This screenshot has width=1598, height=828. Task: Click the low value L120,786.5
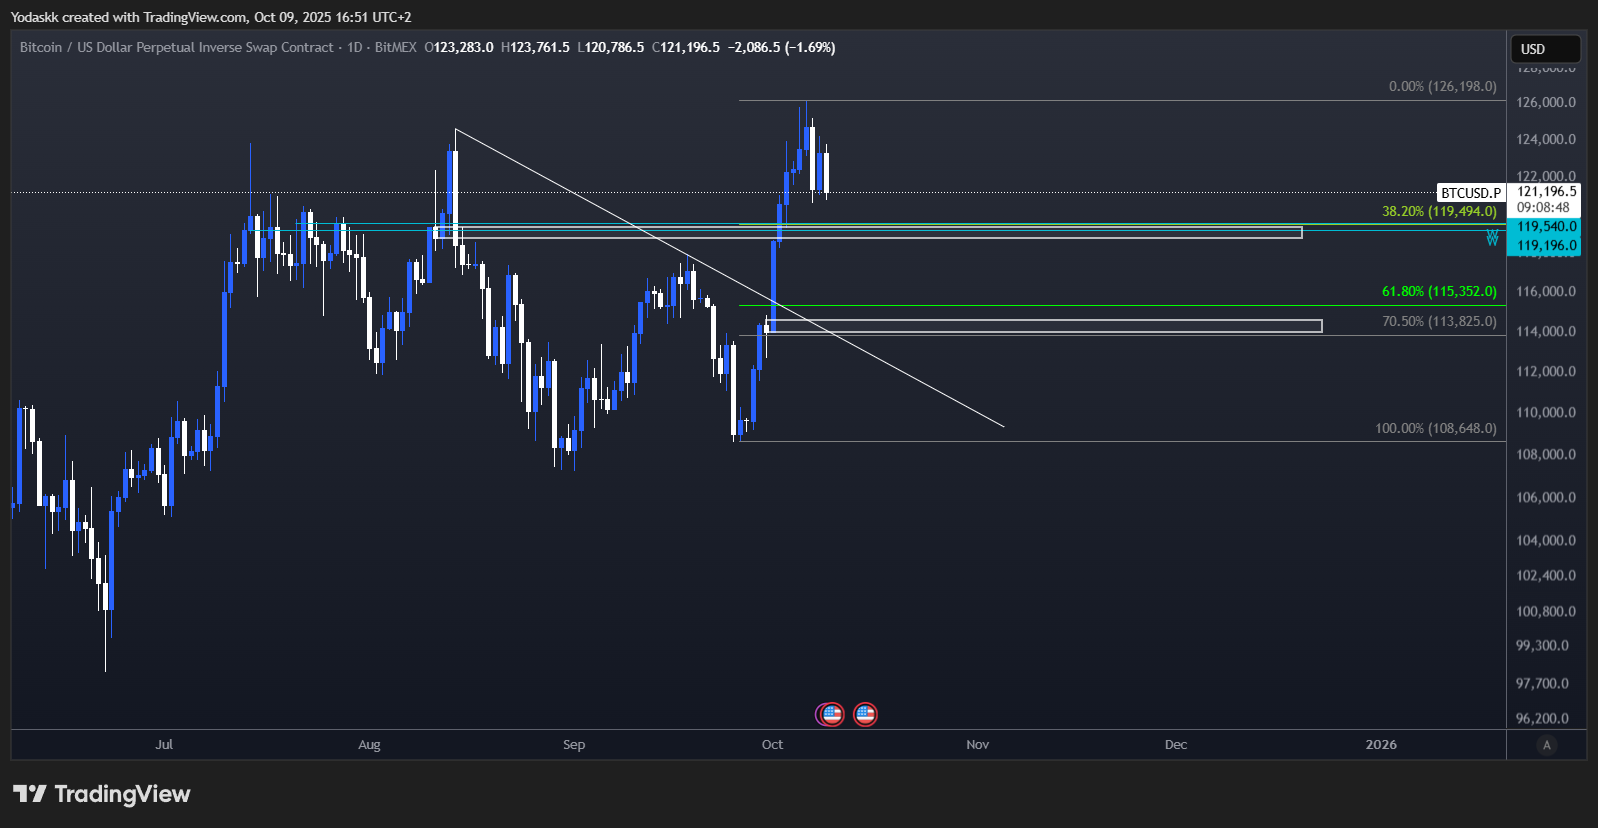(x=610, y=47)
